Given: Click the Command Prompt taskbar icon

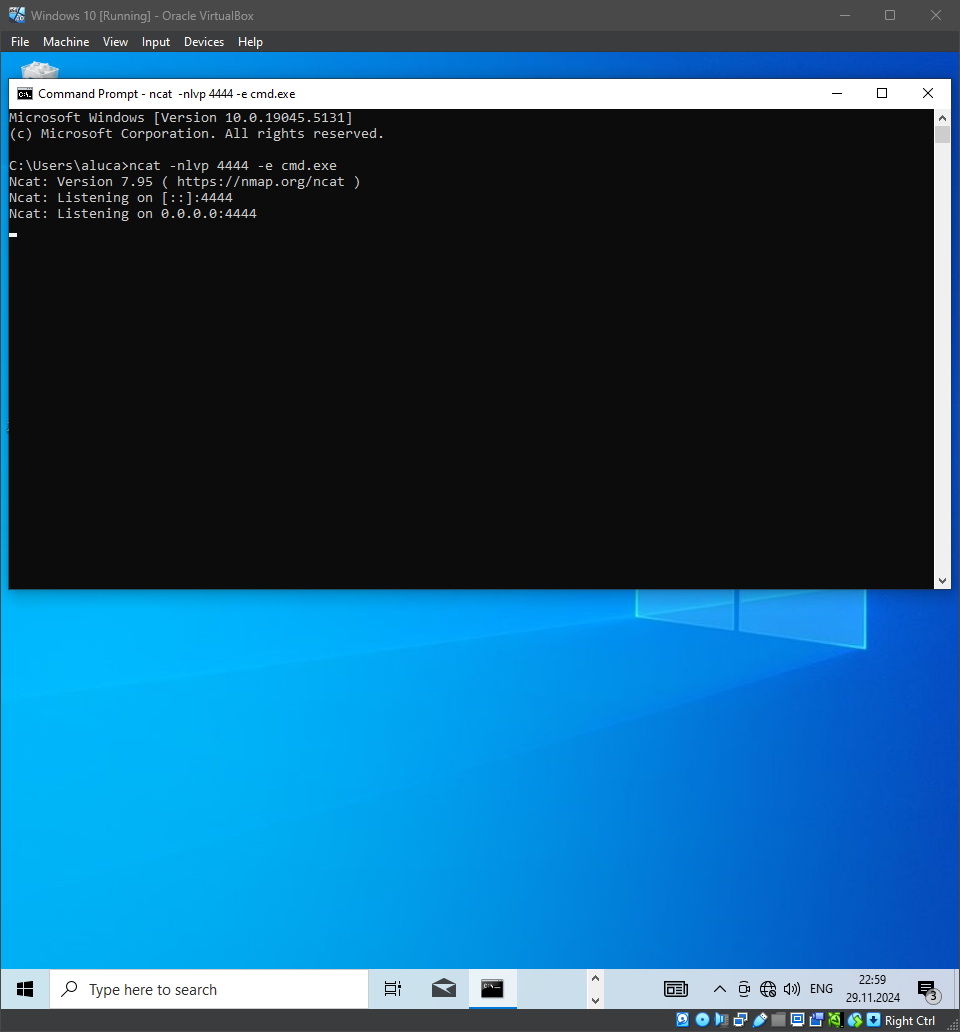Looking at the screenshot, I should click(x=492, y=989).
